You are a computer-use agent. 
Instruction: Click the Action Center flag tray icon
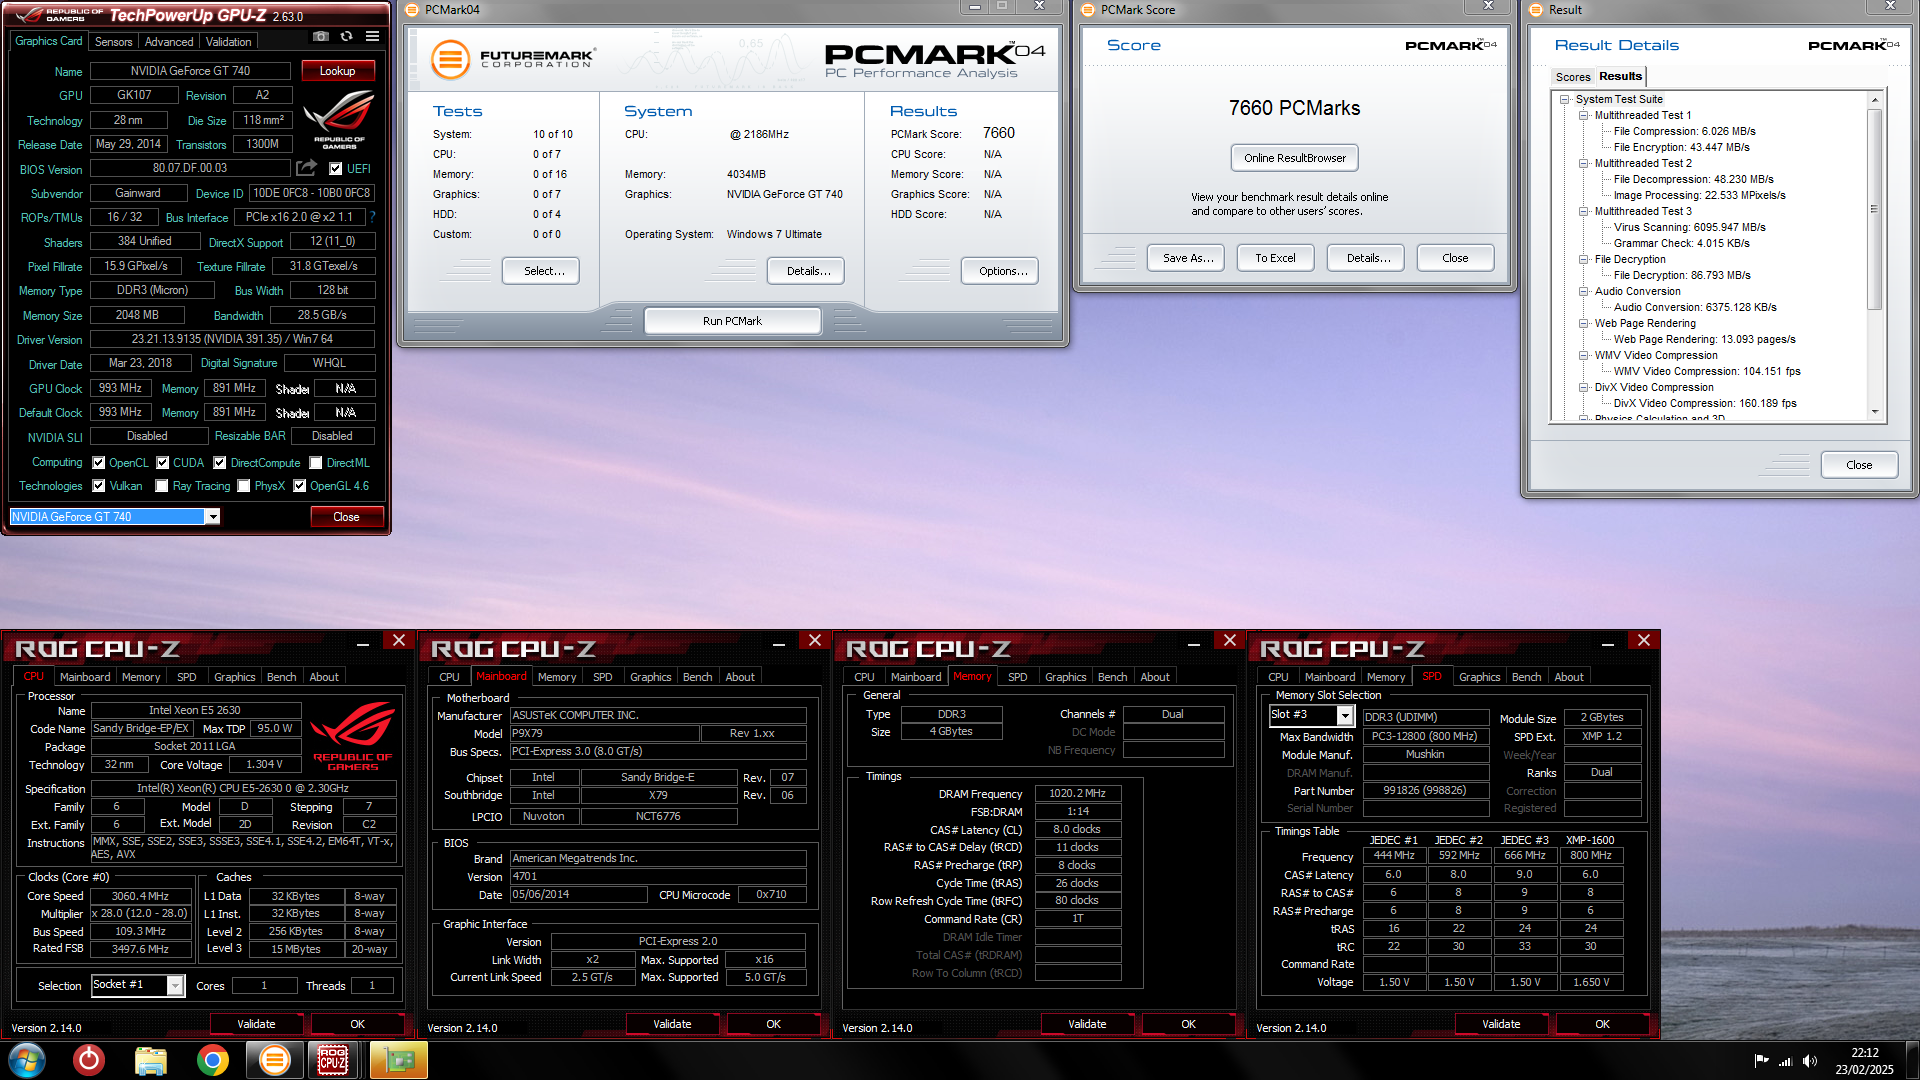point(1761,1061)
